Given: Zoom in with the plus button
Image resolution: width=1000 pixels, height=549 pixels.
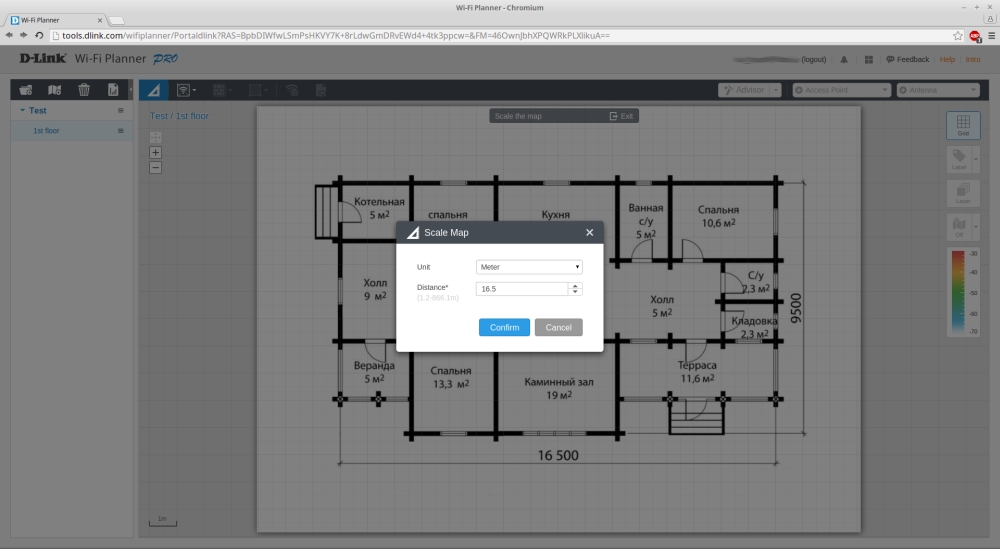Looking at the screenshot, I should pyautogui.click(x=155, y=152).
